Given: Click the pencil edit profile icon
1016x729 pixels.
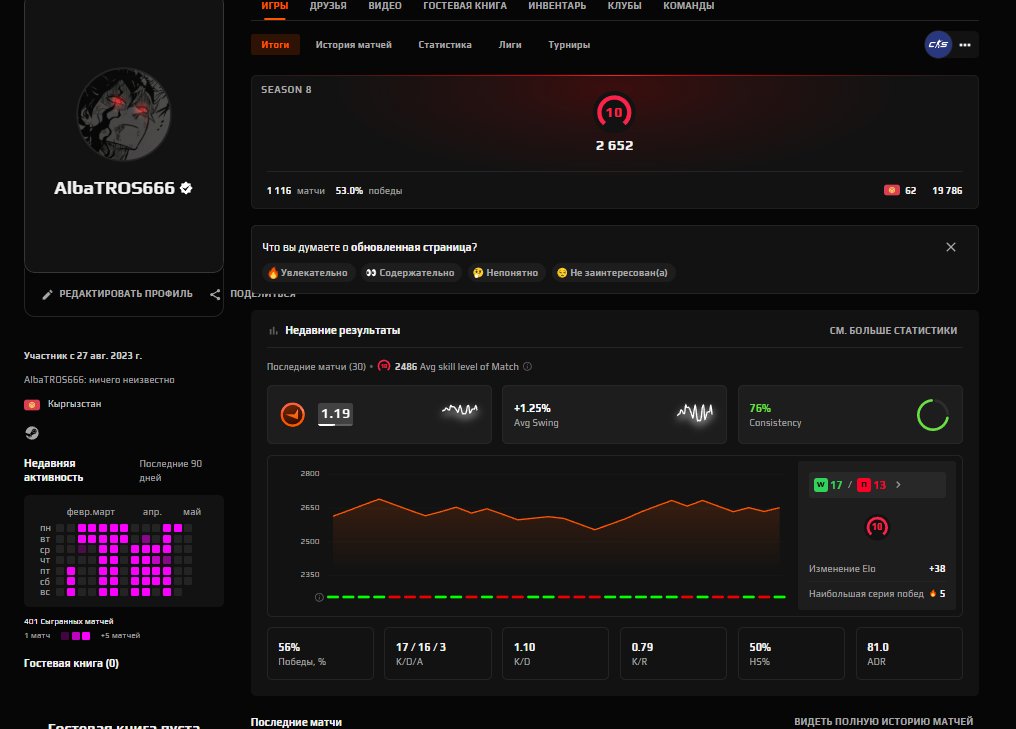Looking at the screenshot, I should click(47, 294).
